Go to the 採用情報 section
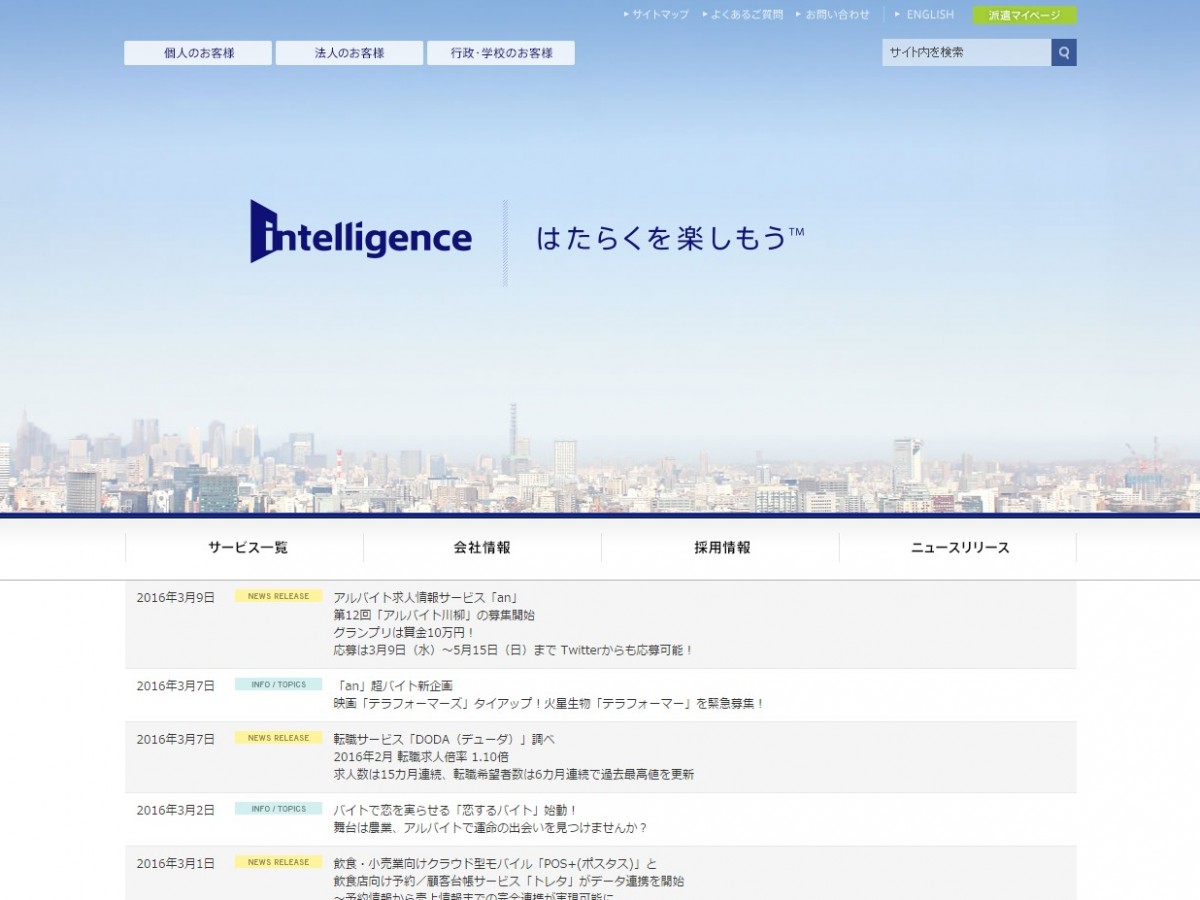 coord(722,548)
